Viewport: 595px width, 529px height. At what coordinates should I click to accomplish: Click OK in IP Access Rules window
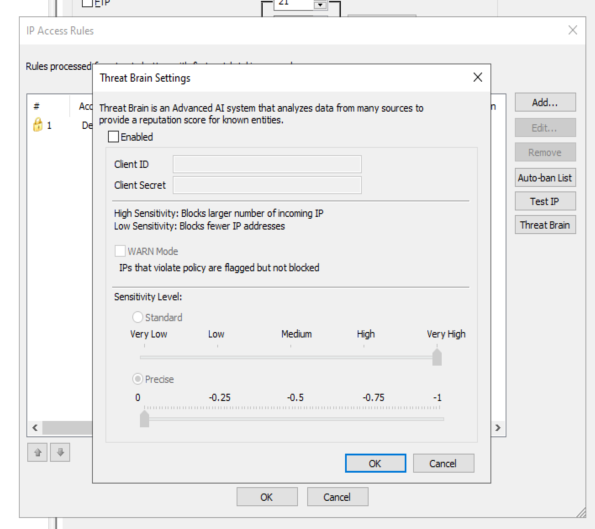click(267, 497)
